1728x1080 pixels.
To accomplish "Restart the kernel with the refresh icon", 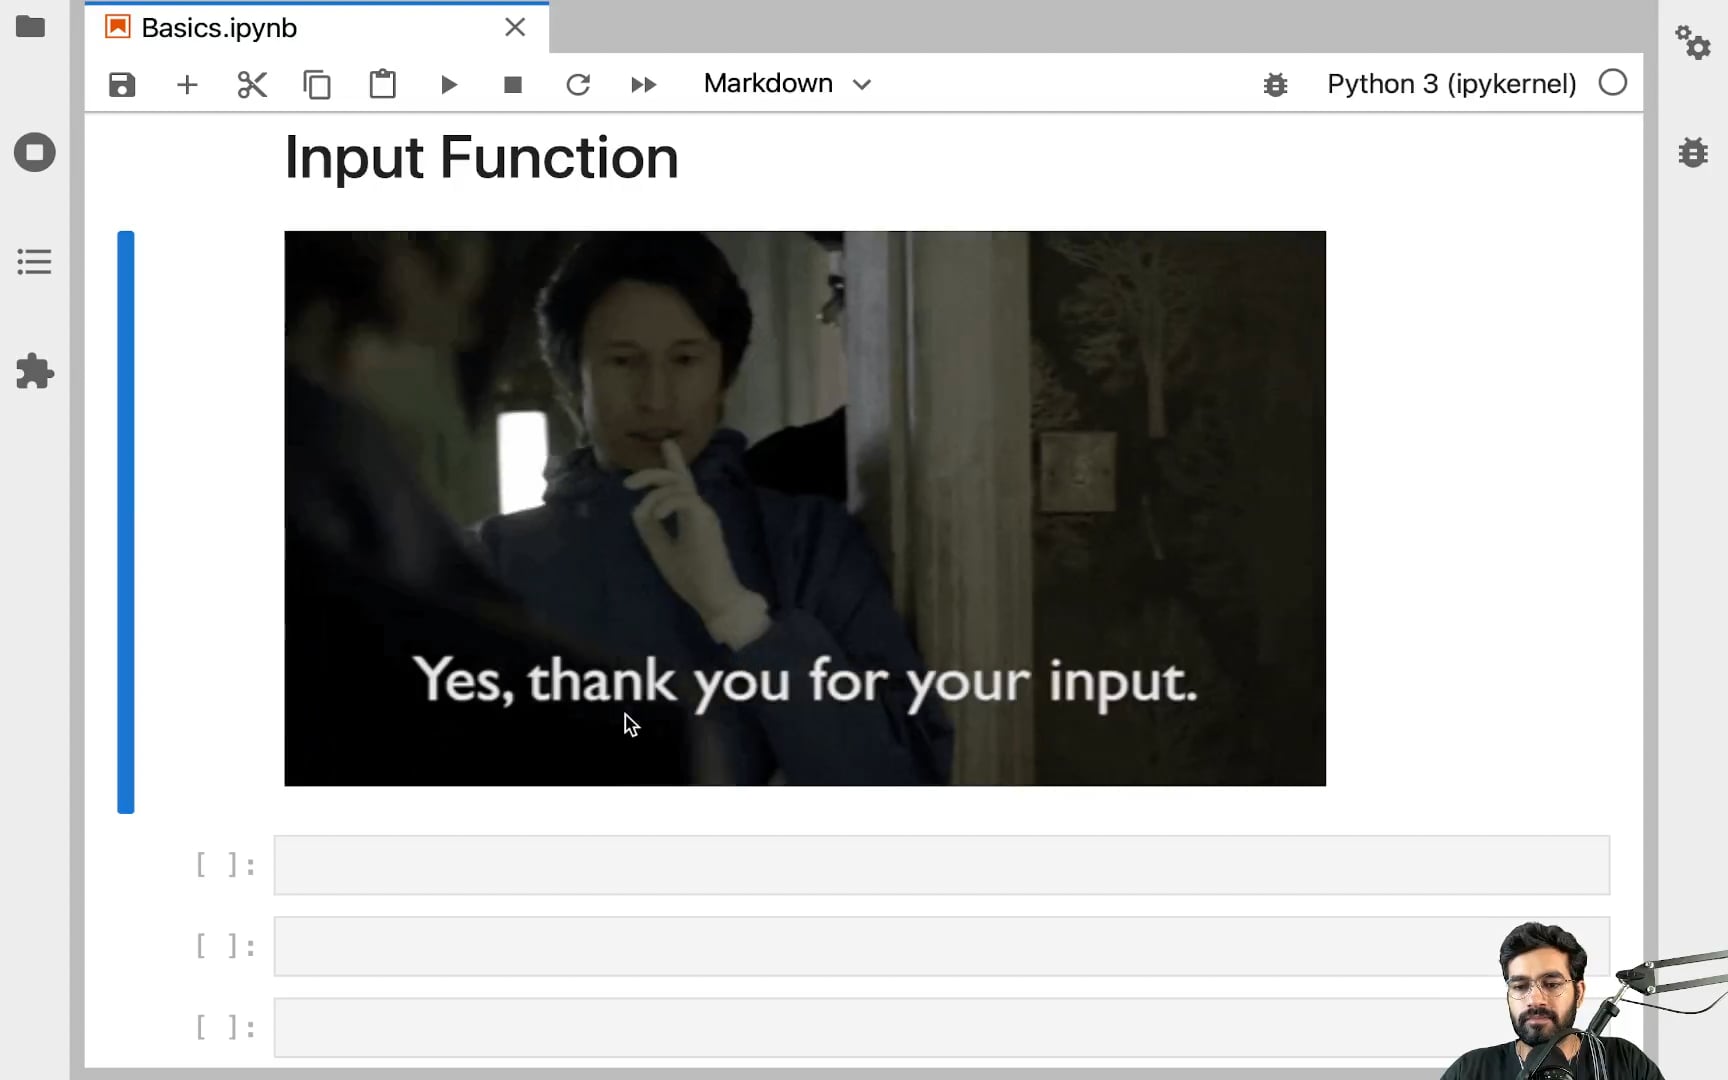I will pos(578,85).
